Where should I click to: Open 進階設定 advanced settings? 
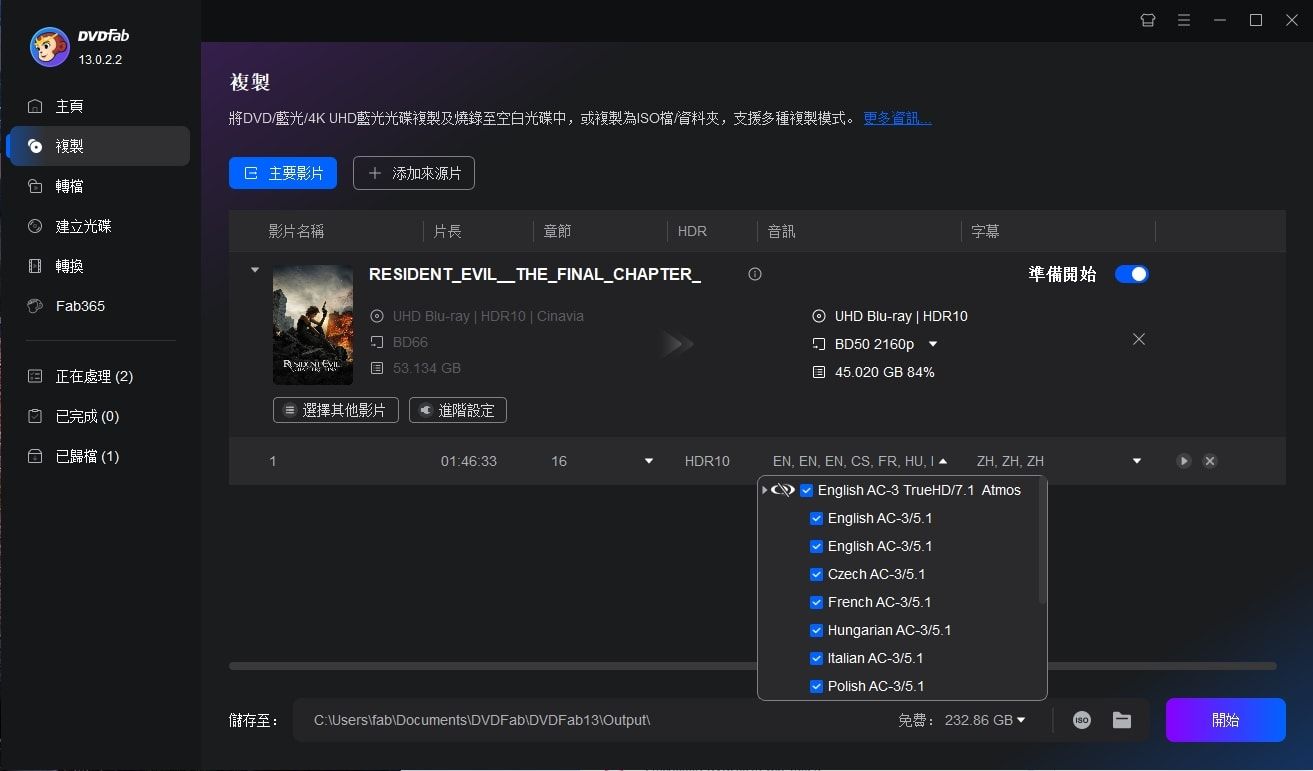(x=458, y=410)
